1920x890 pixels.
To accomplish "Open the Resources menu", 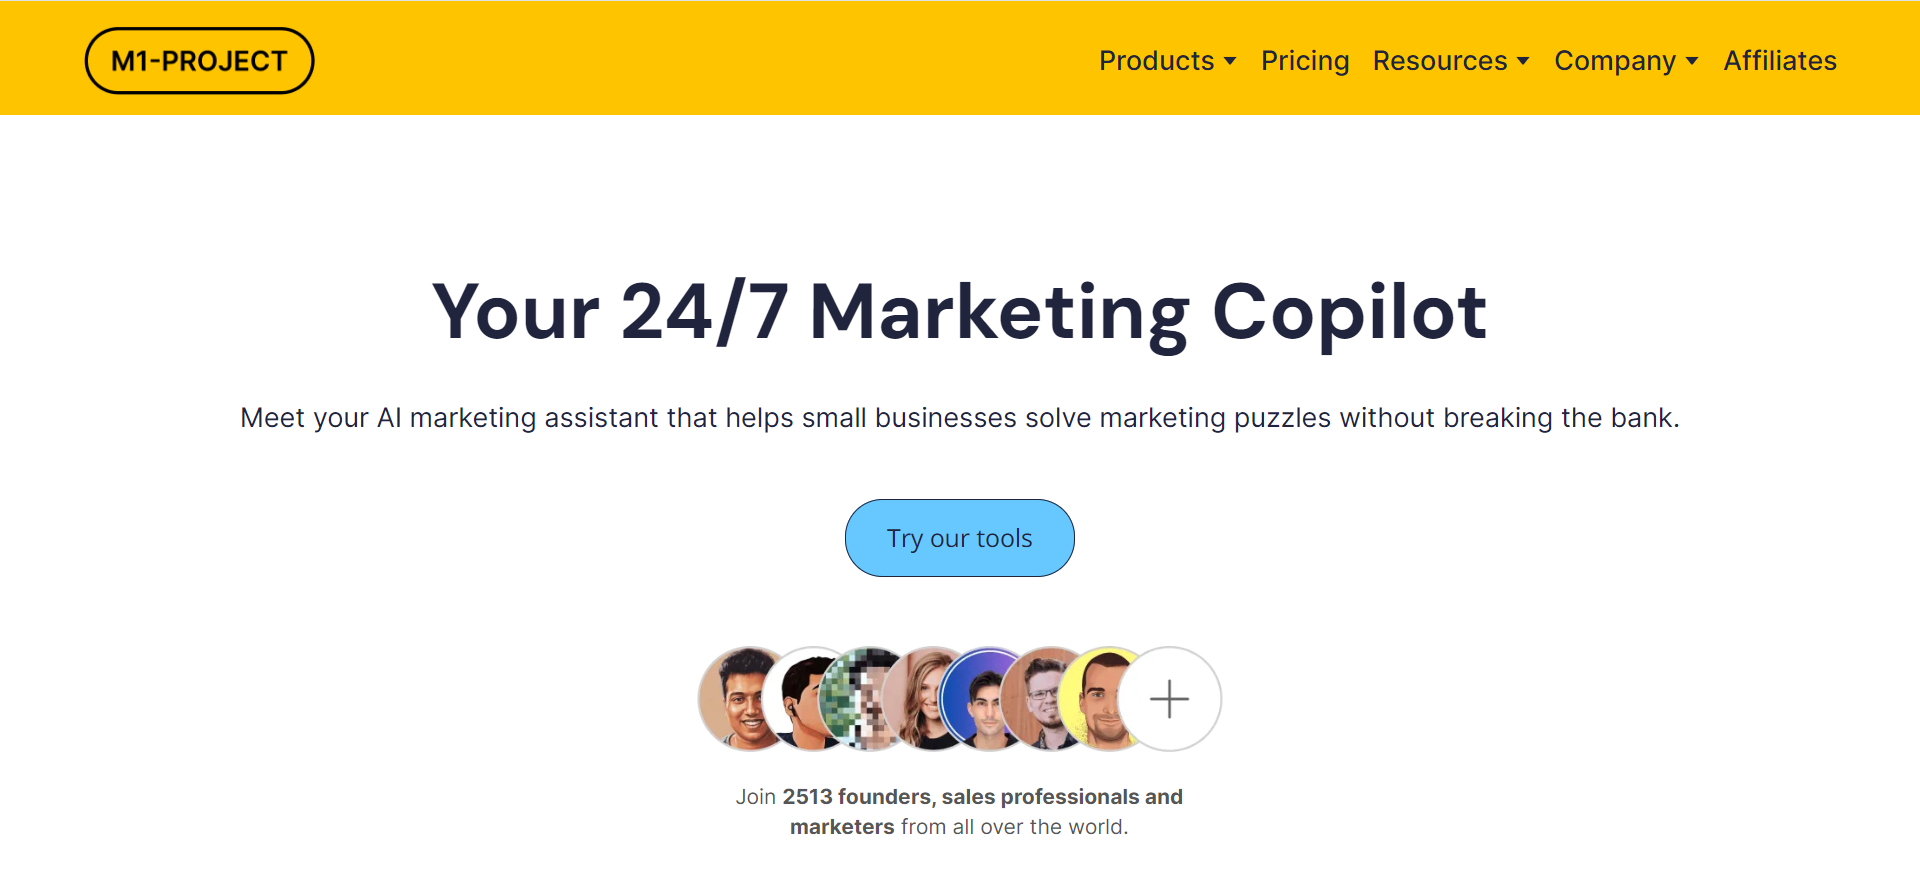I will tap(1439, 61).
